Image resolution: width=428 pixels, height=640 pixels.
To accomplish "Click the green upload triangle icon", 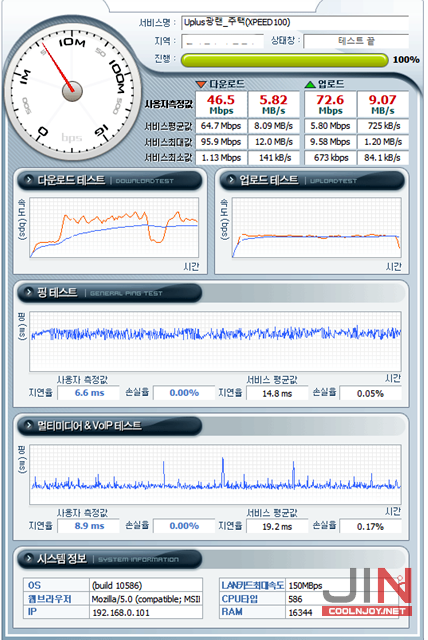I will (x=310, y=84).
